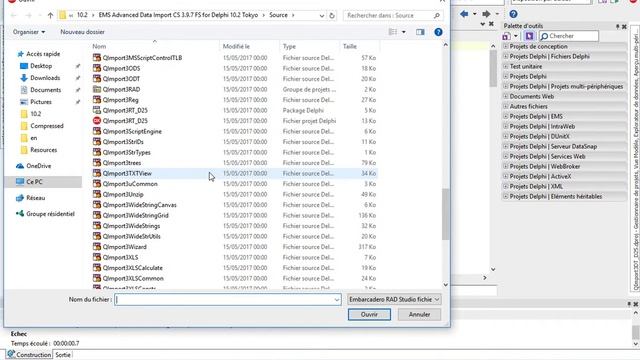Open the file name combo dropdown

(x=337, y=300)
